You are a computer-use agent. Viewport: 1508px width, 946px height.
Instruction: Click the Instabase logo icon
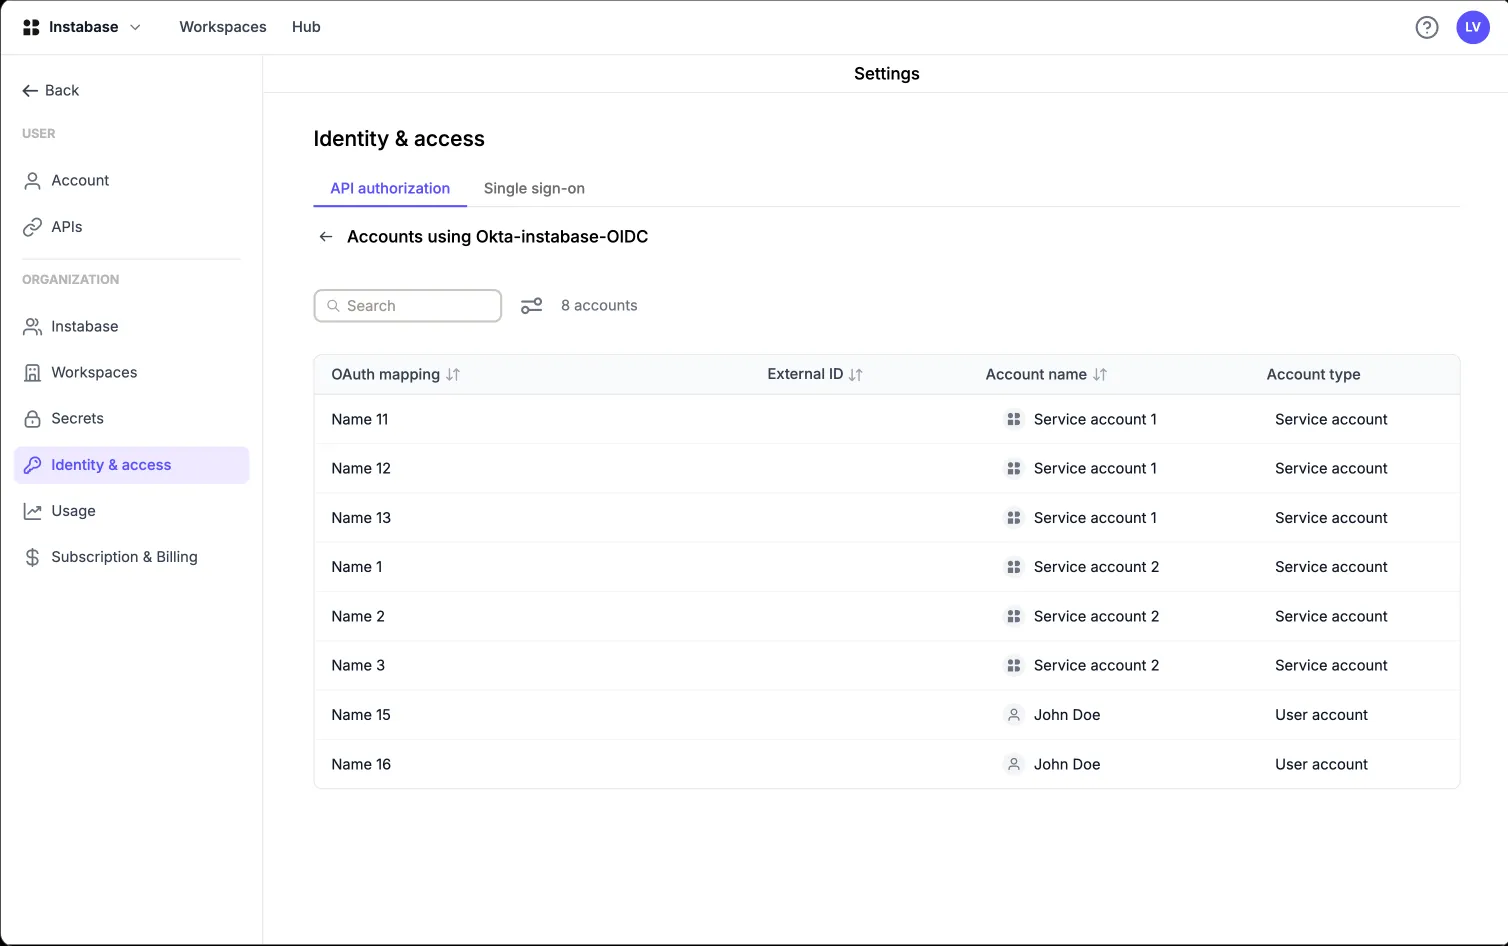click(x=31, y=27)
